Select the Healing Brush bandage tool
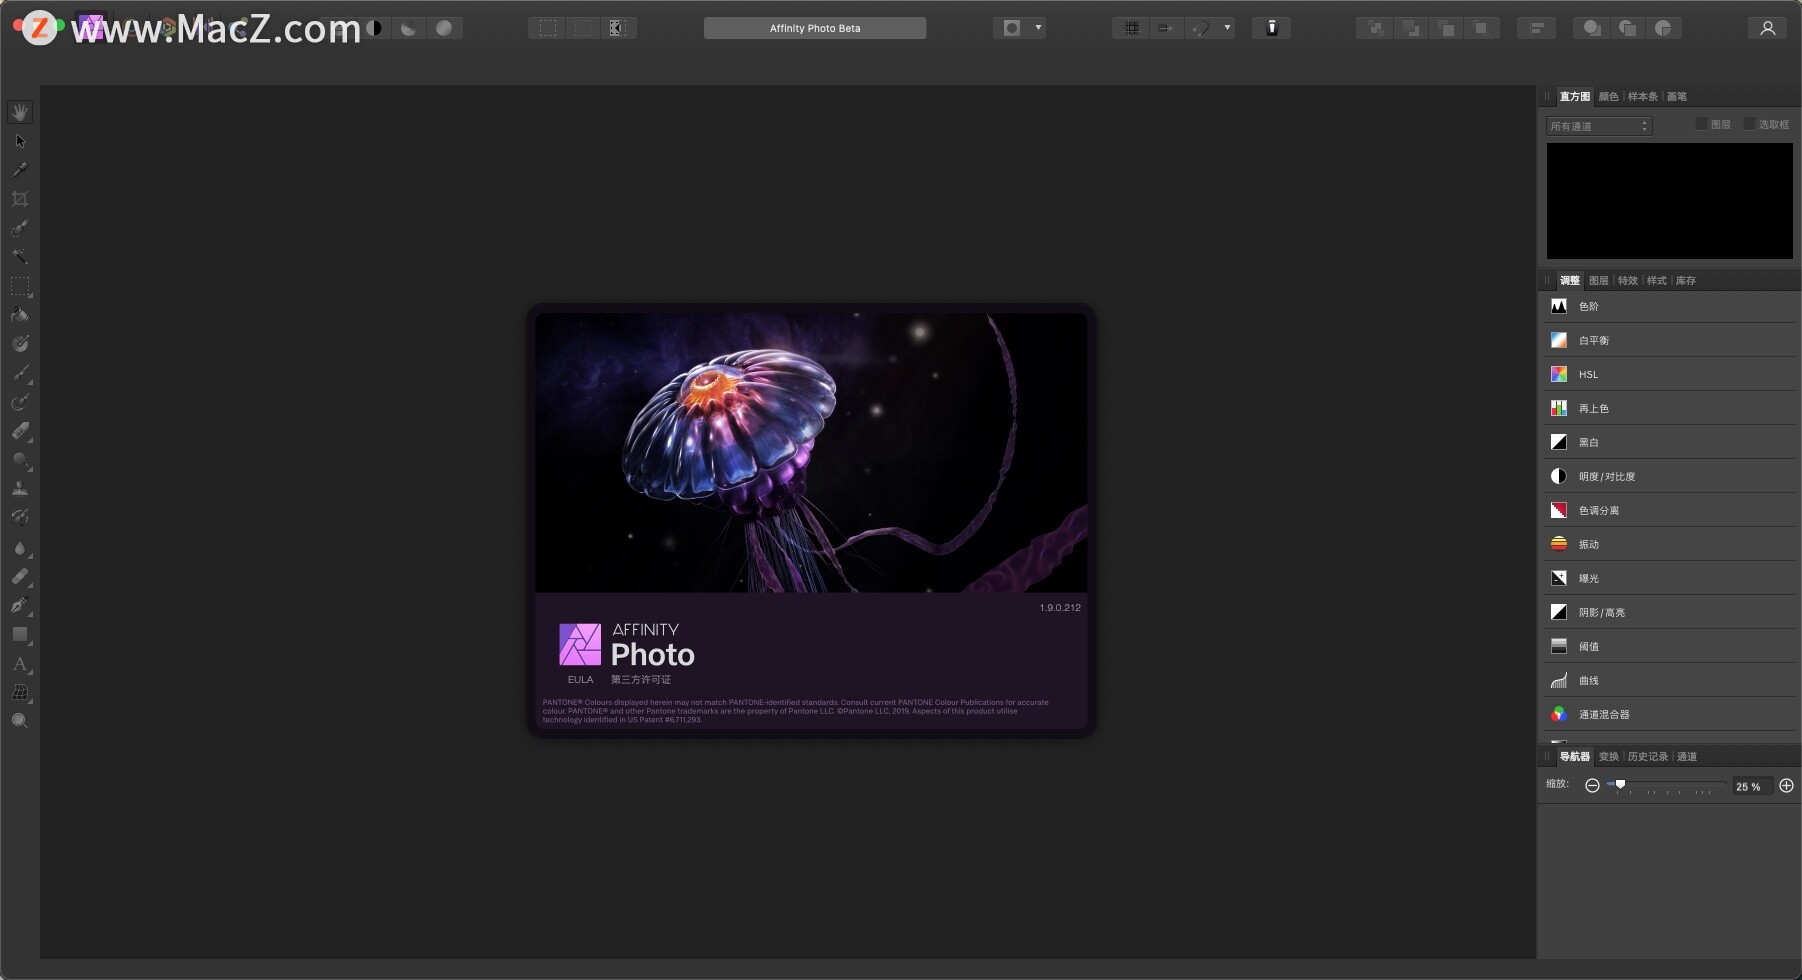Screen dimensions: 1802x980 point(20,577)
